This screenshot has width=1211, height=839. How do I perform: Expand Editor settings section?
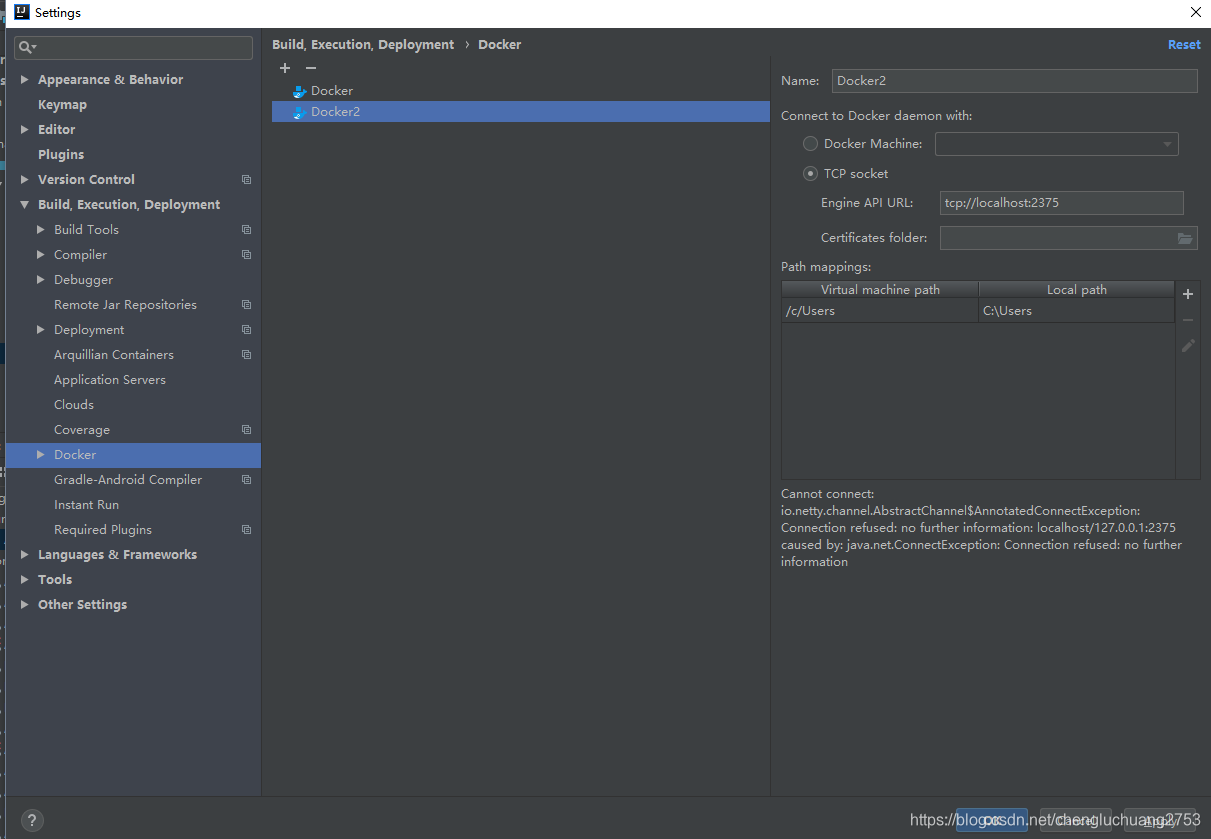25,130
